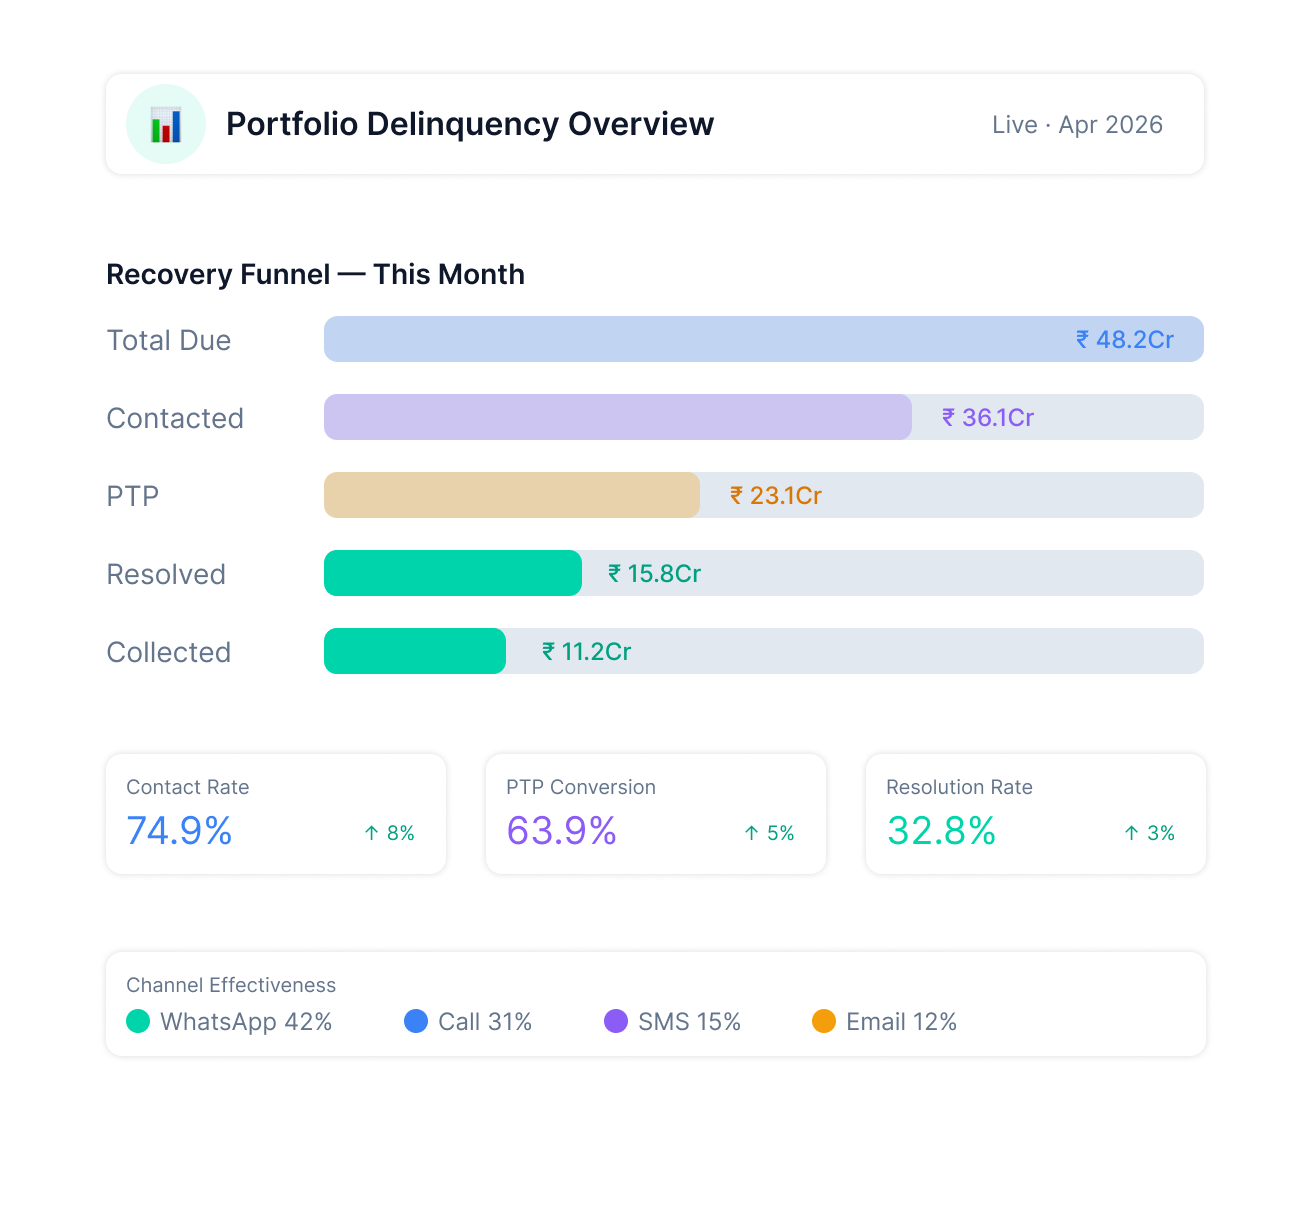Click the bar chart icon in header
This screenshot has width=1314, height=1208.
pyautogui.click(x=166, y=125)
